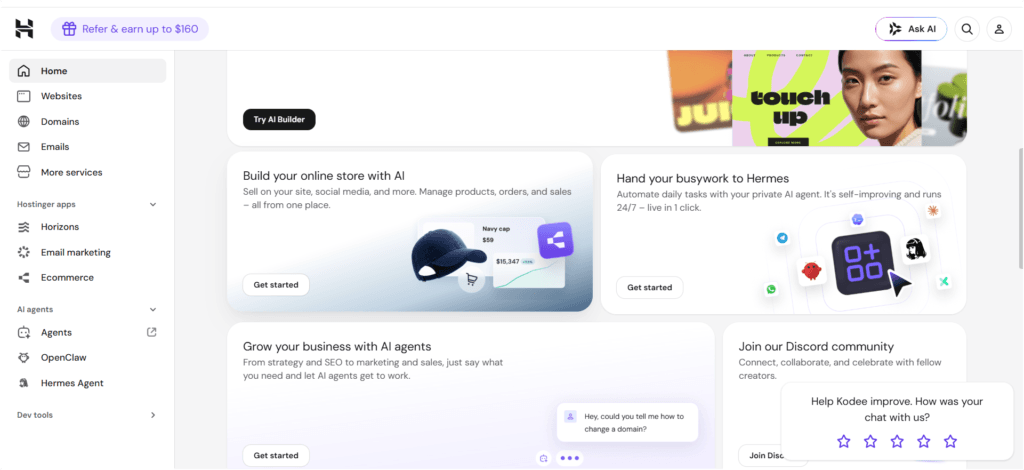Click the purple ecommerce icon on store card
This screenshot has height=470, width=1024.
(555, 240)
